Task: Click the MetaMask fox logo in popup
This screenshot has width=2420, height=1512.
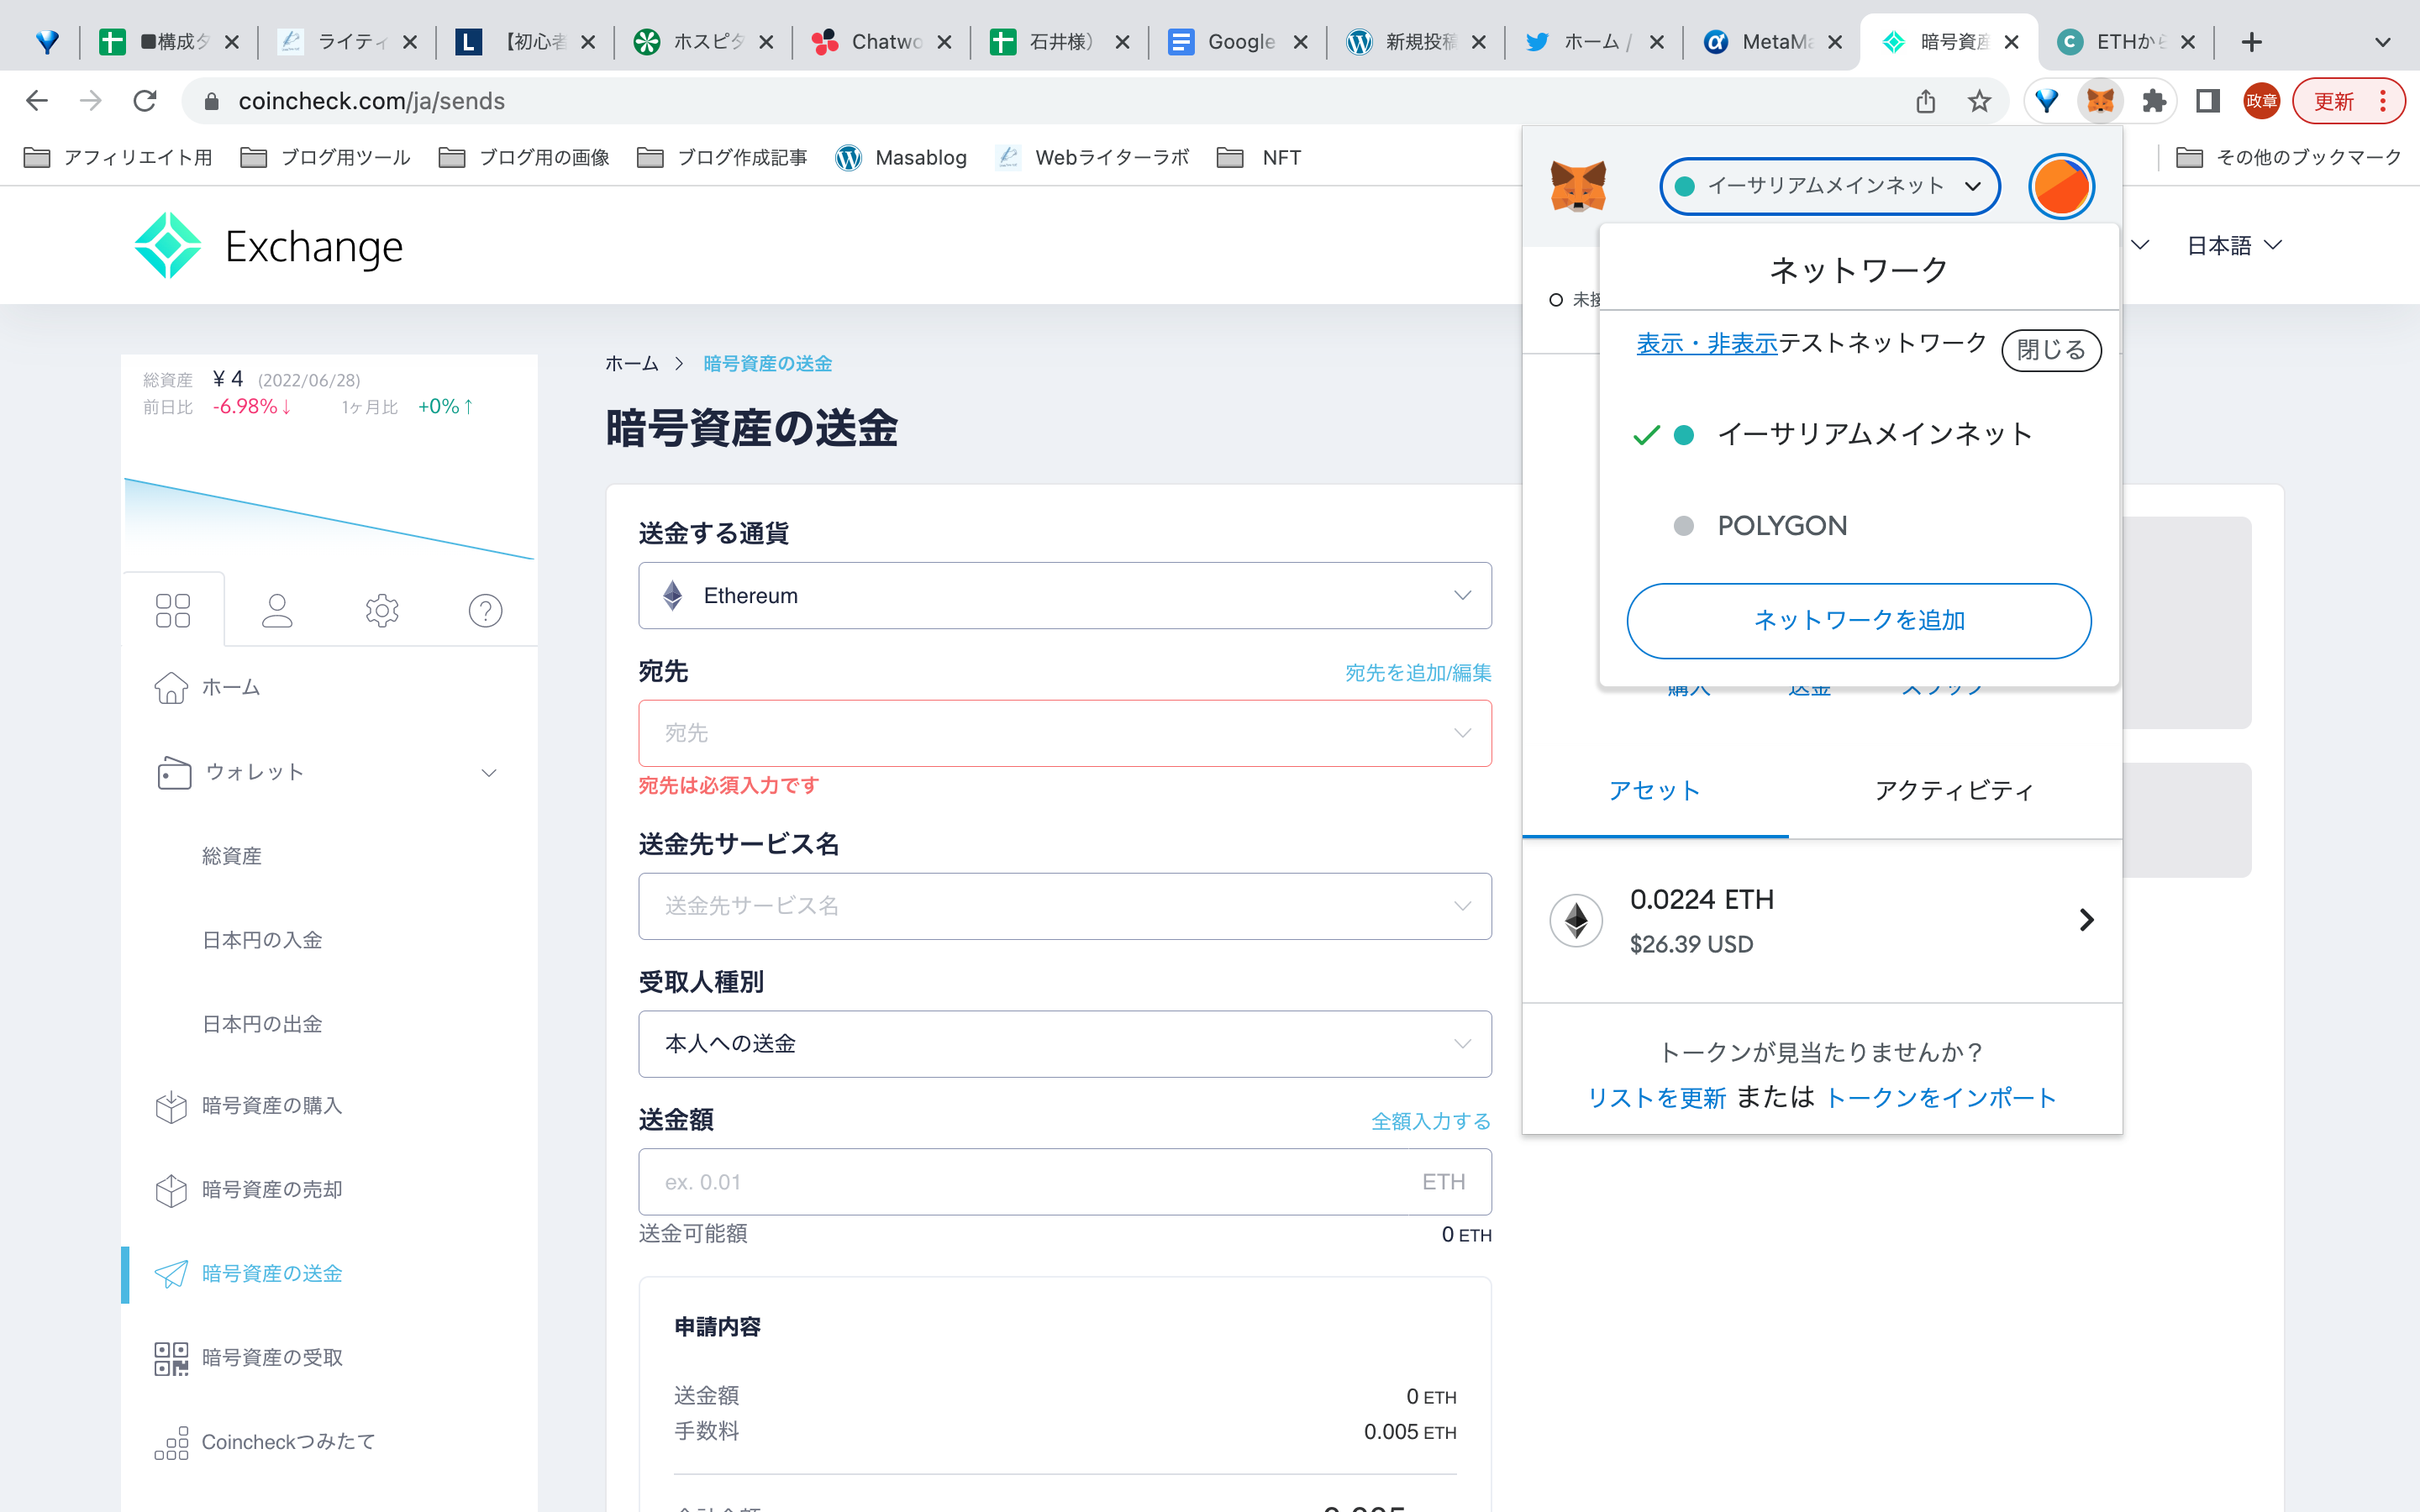Action: point(1578,186)
